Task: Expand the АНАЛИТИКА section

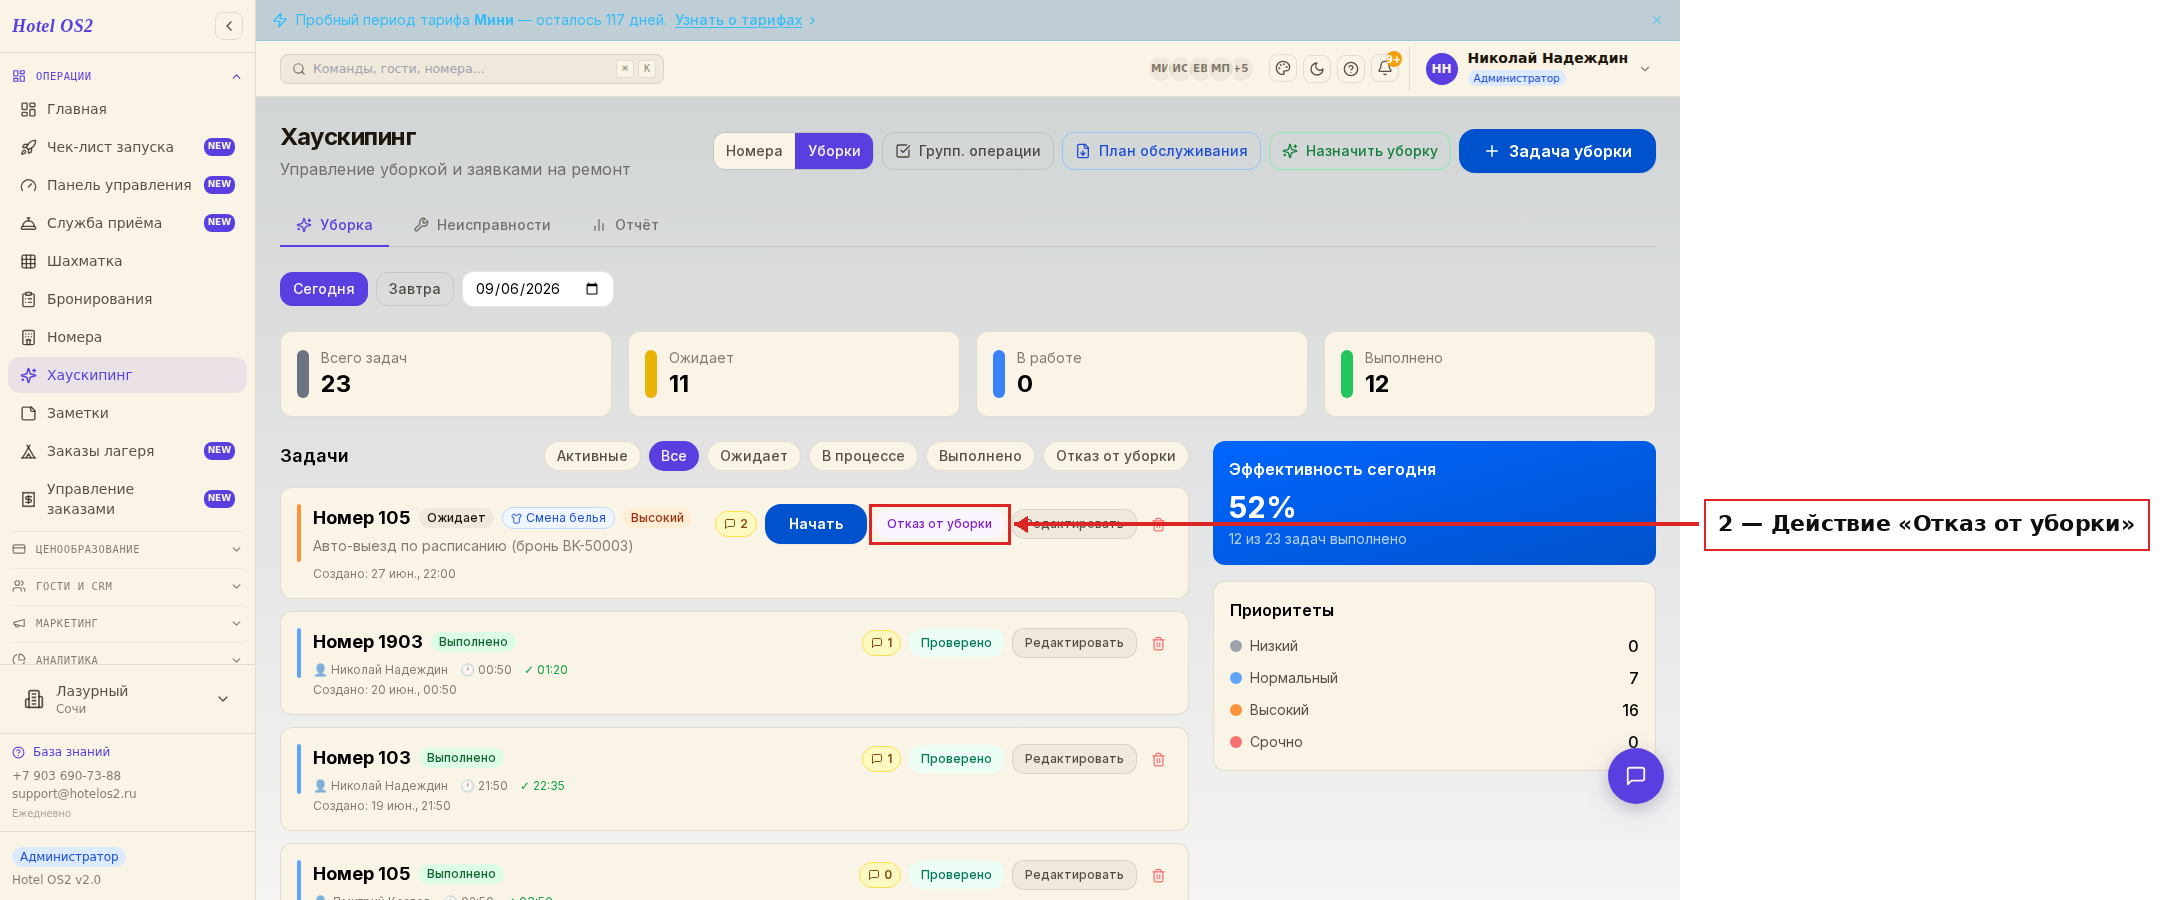Action: click(127, 659)
